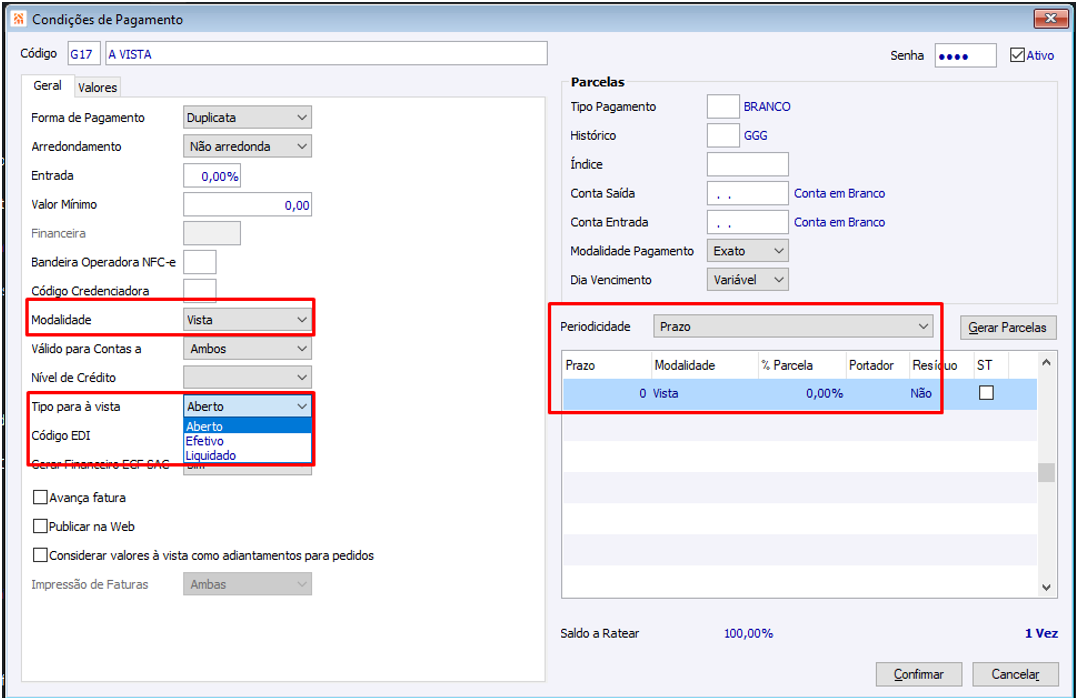This screenshot has height=698, width=1076.
Task: Choose Liquidado in the dropdown list
Action: [x=248, y=455]
